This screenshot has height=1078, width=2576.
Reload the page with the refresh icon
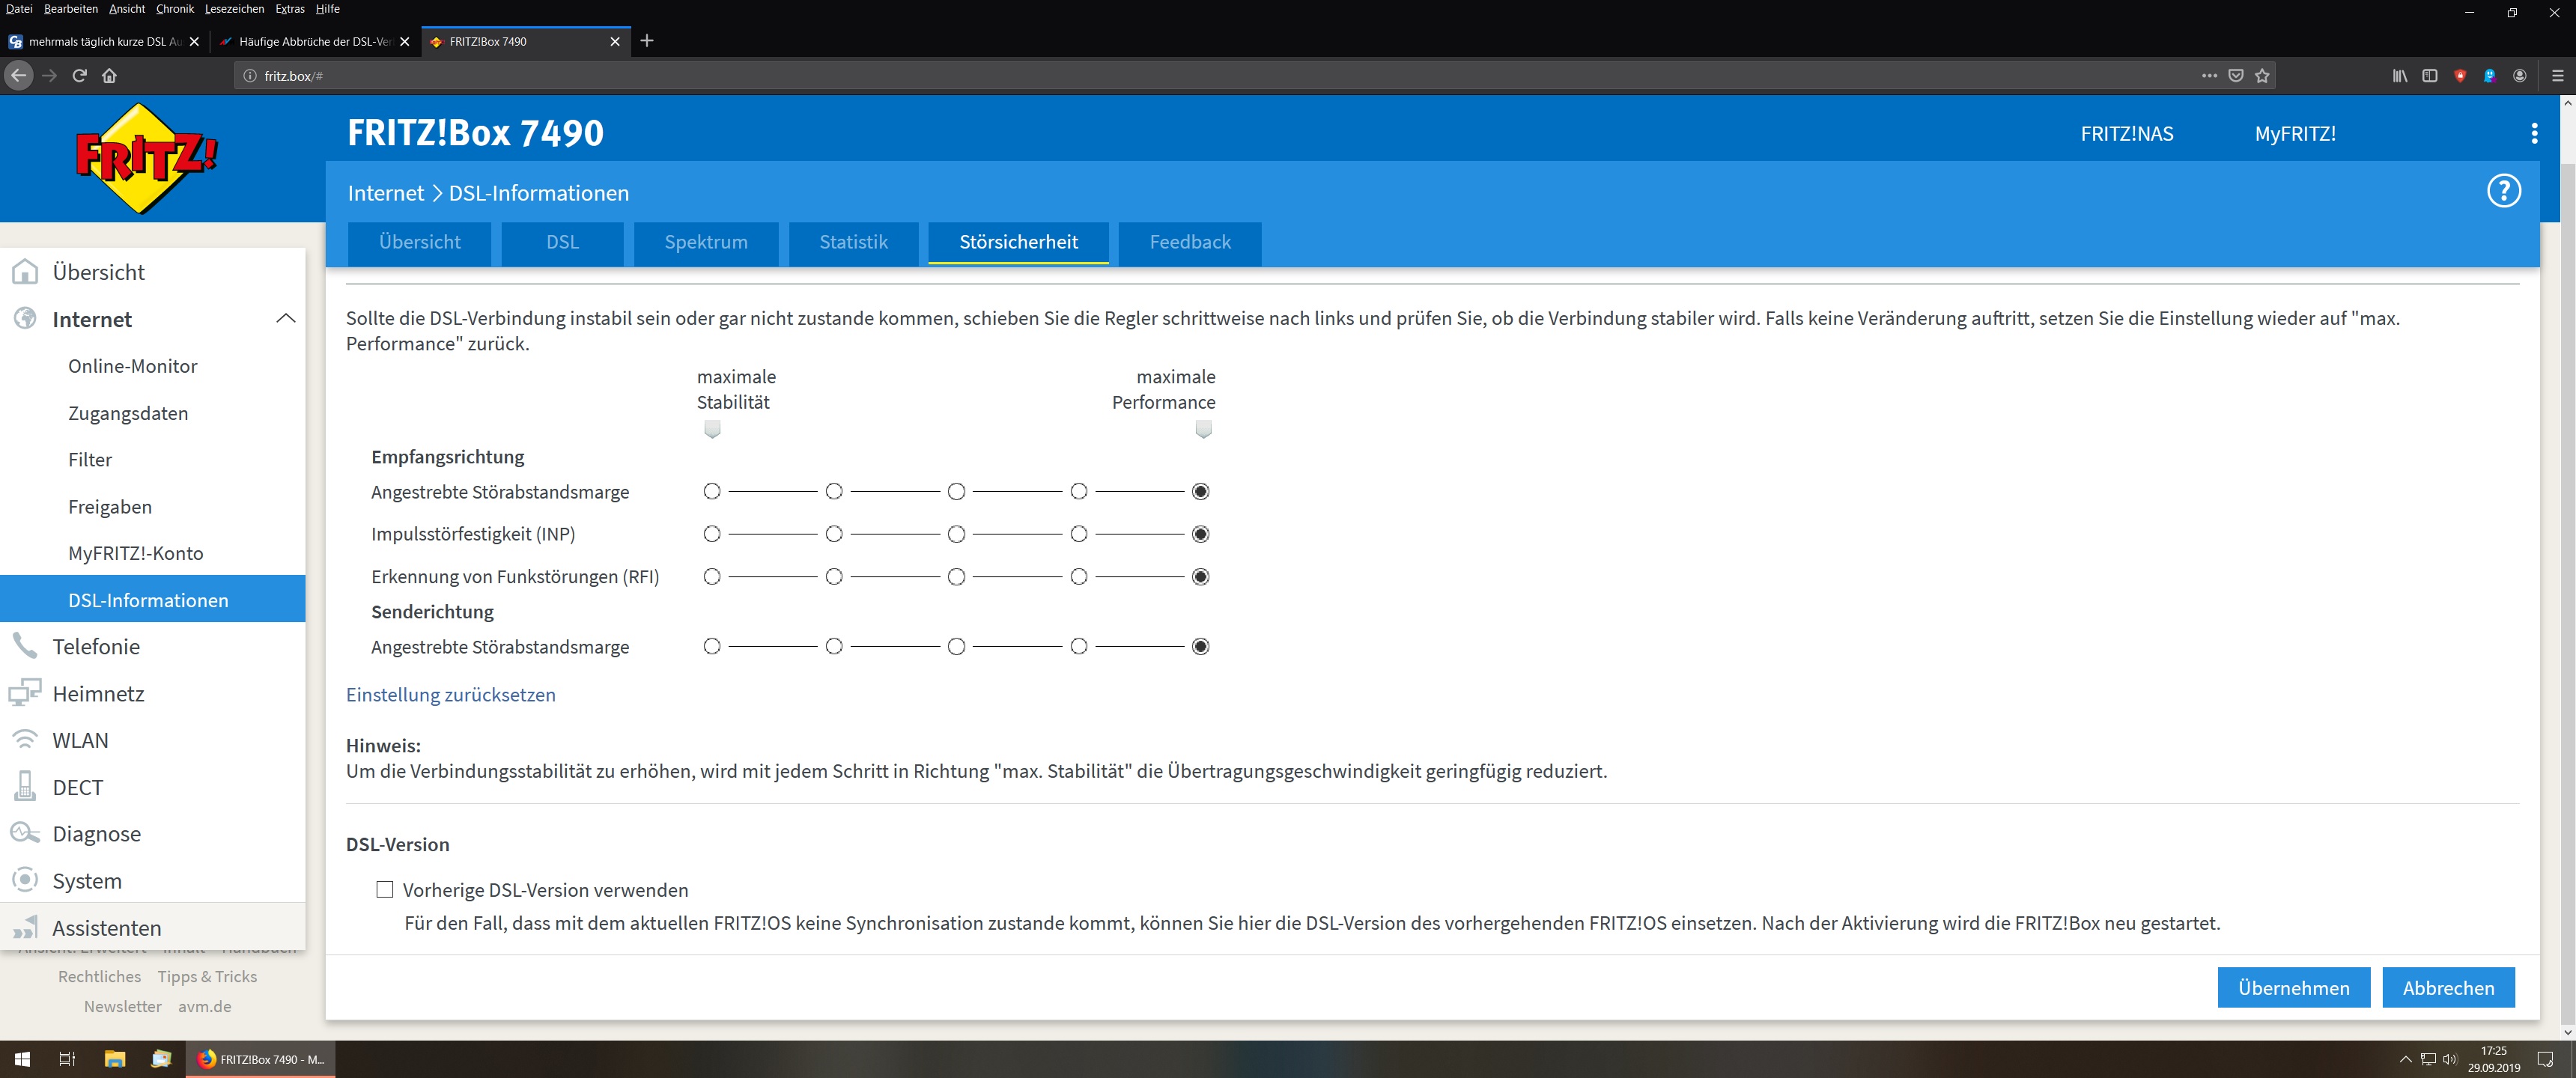click(x=80, y=76)
